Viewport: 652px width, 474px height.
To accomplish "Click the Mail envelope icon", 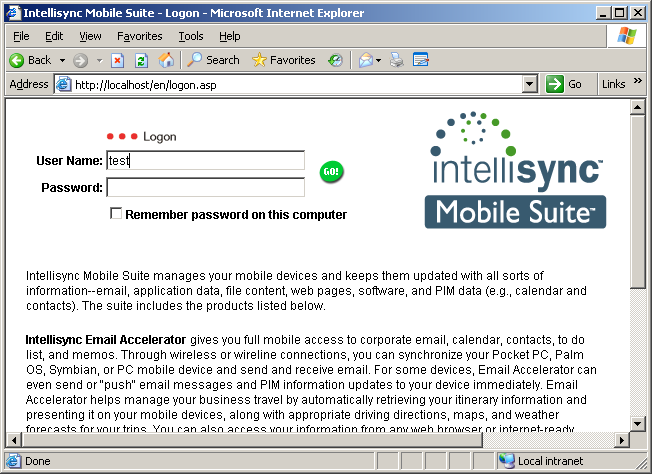I will pyautogui.click(x=366, y=60).
